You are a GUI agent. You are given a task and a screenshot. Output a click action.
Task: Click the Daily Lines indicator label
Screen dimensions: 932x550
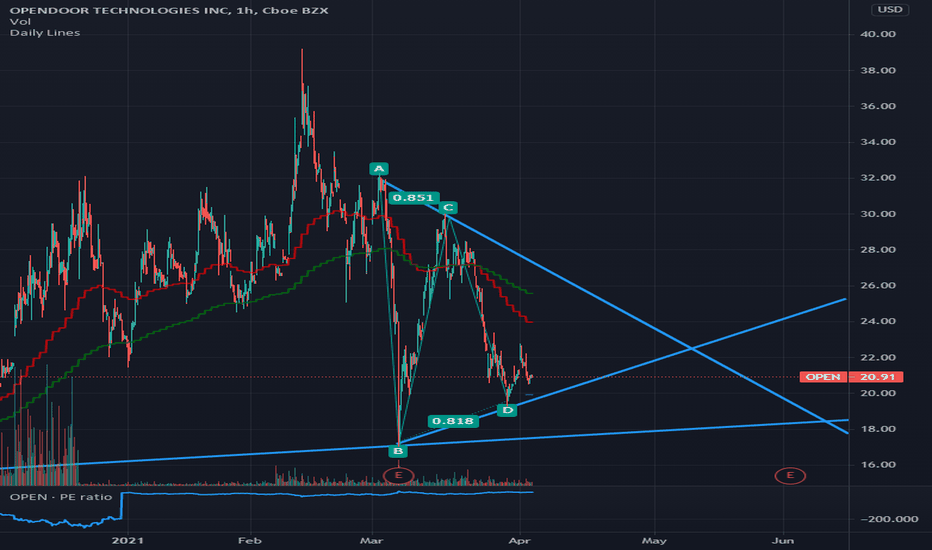click(x=45, y=33)
